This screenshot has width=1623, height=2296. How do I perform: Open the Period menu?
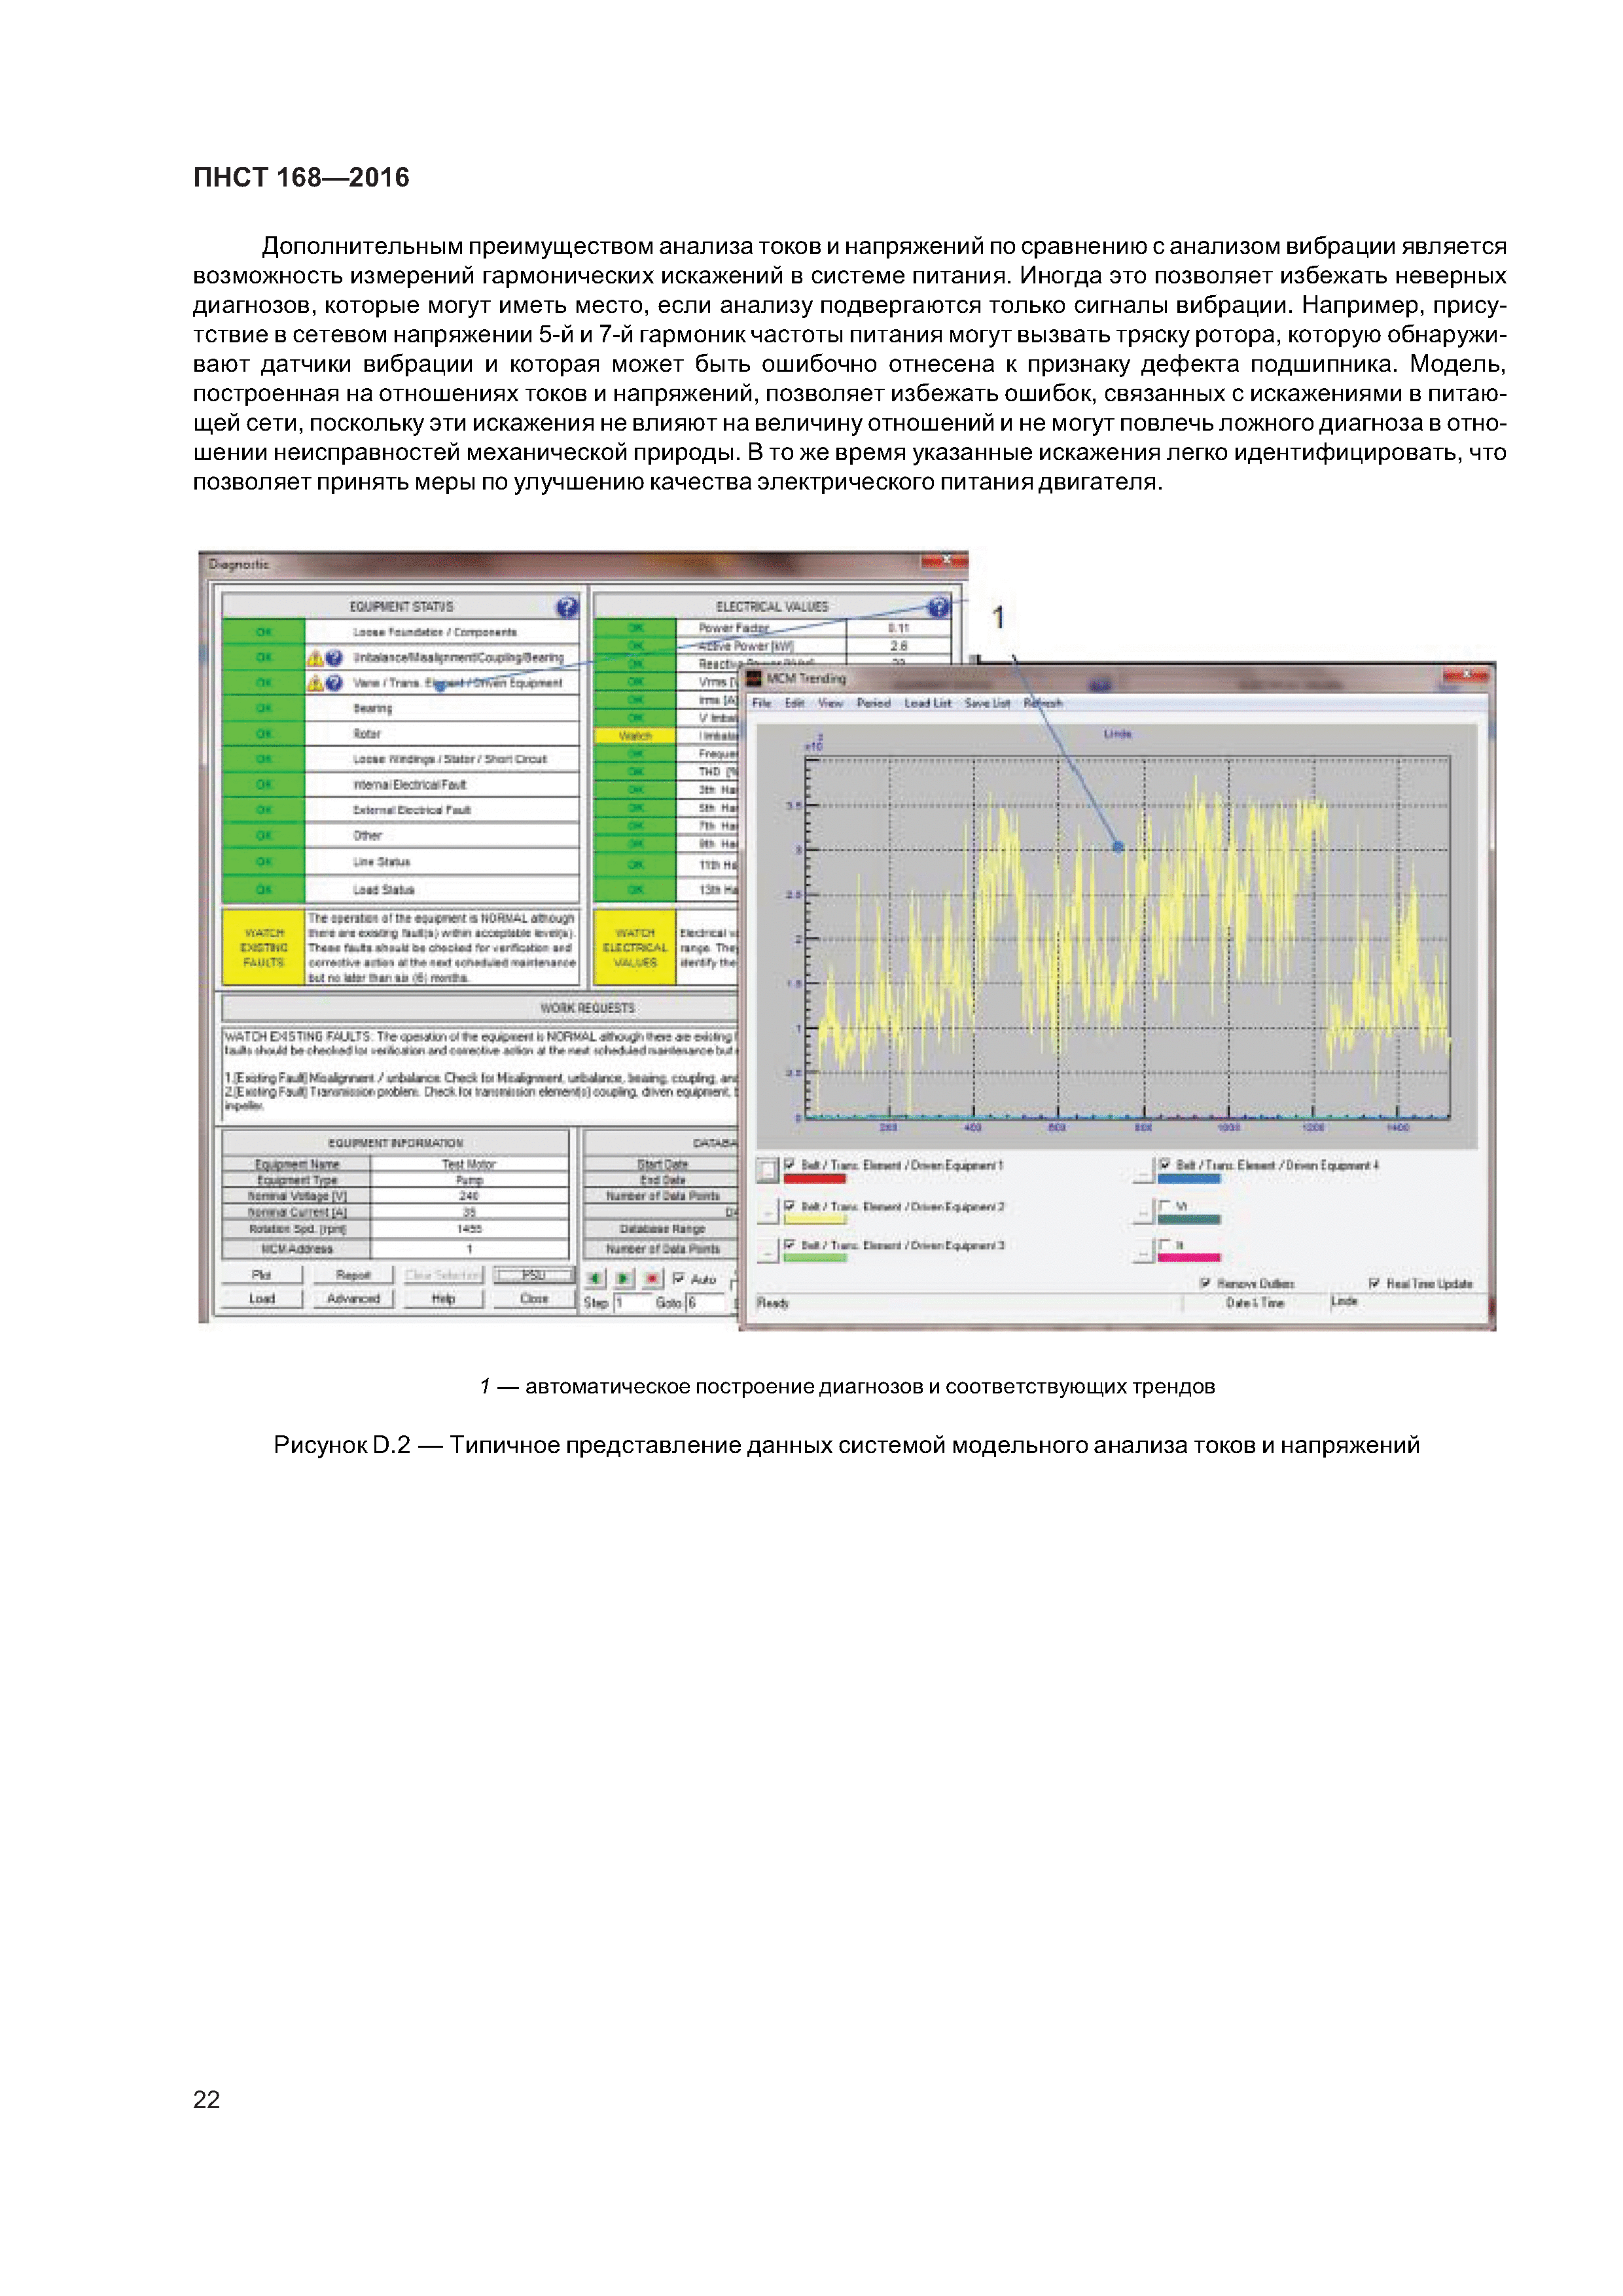(873, 703)
